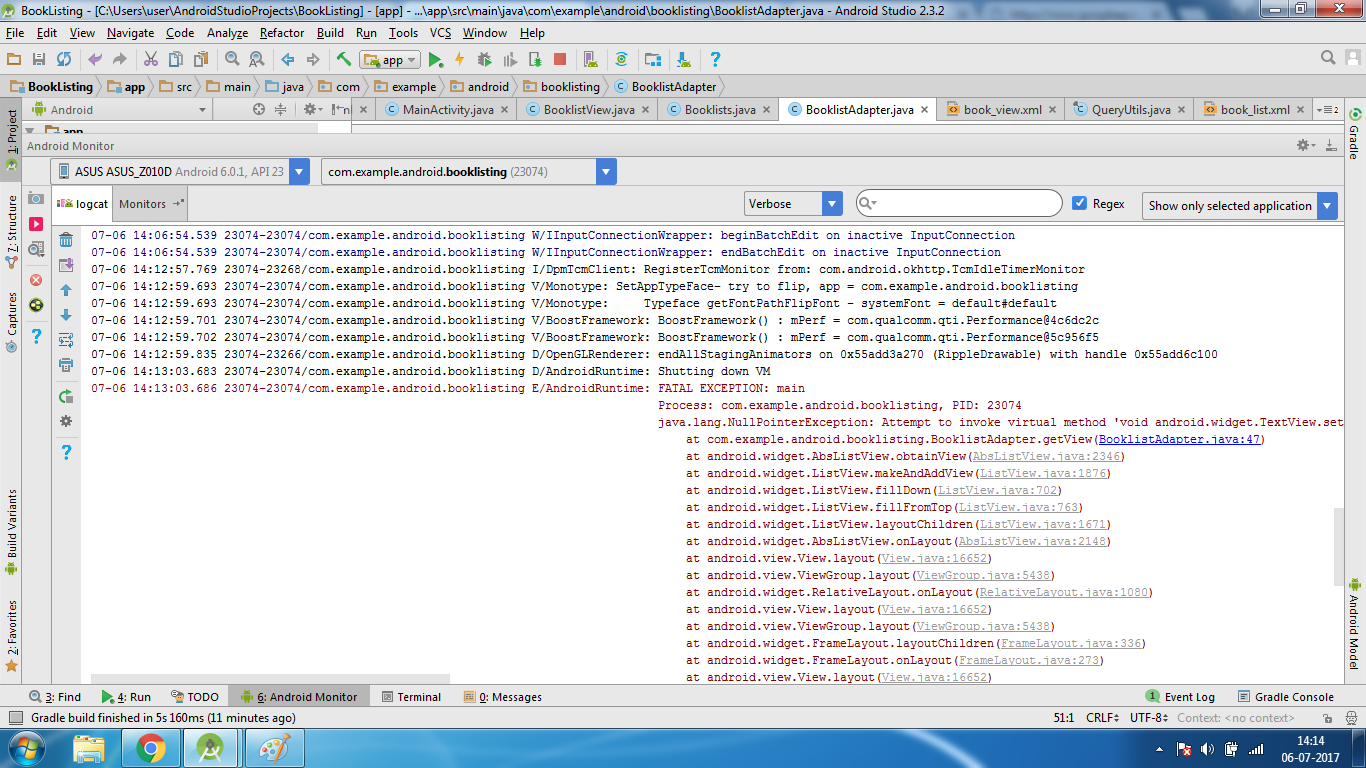Open the SDK Manager download icon
The image size is (1366, 768).
coord(684,60)
